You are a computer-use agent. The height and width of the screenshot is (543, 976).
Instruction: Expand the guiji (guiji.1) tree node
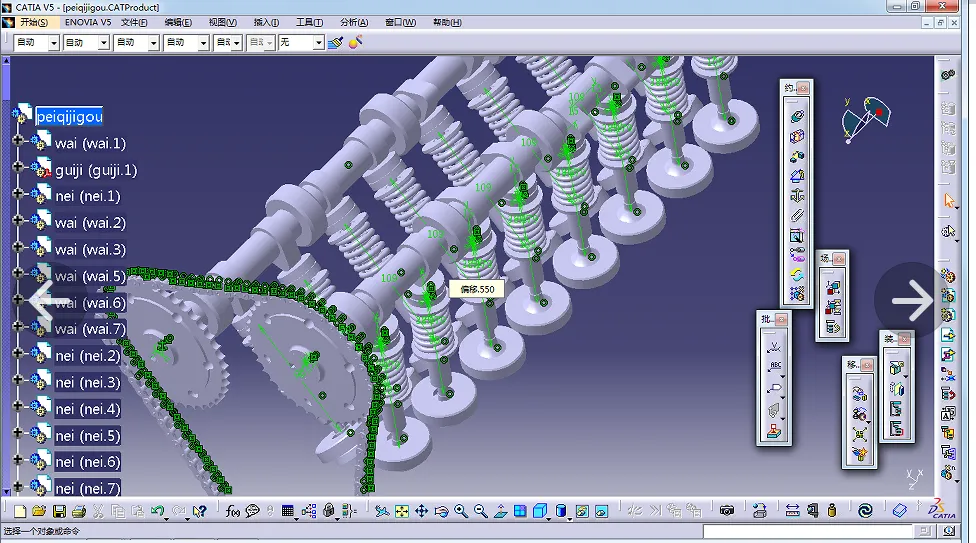pyautogui.click(x=18, y=167)
